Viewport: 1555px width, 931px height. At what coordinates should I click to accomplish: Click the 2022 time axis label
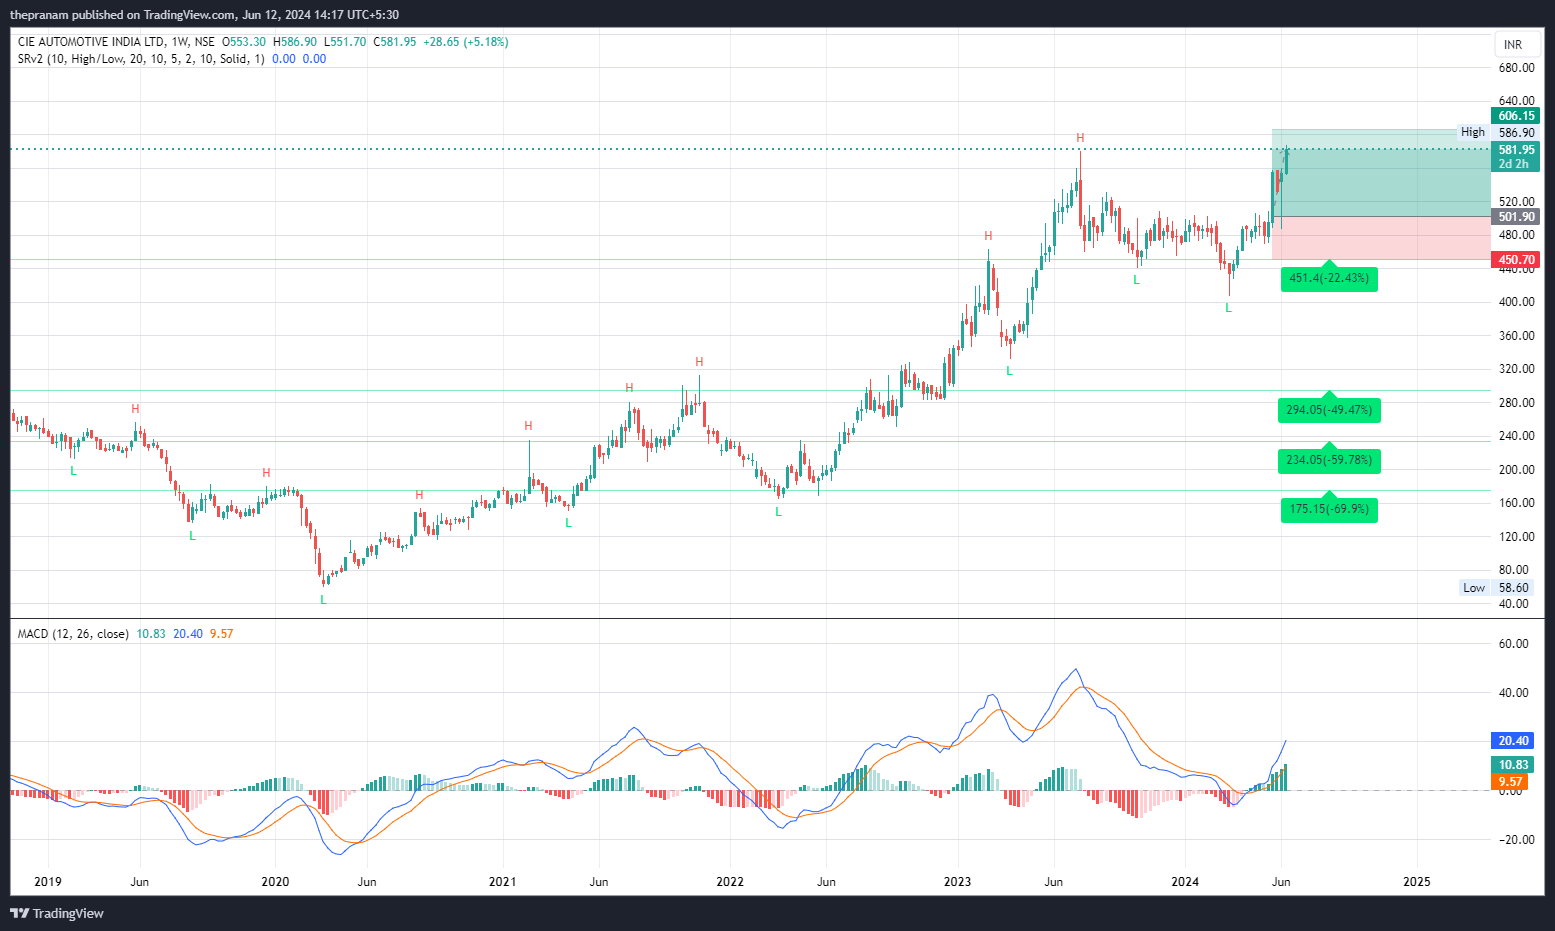730,882
